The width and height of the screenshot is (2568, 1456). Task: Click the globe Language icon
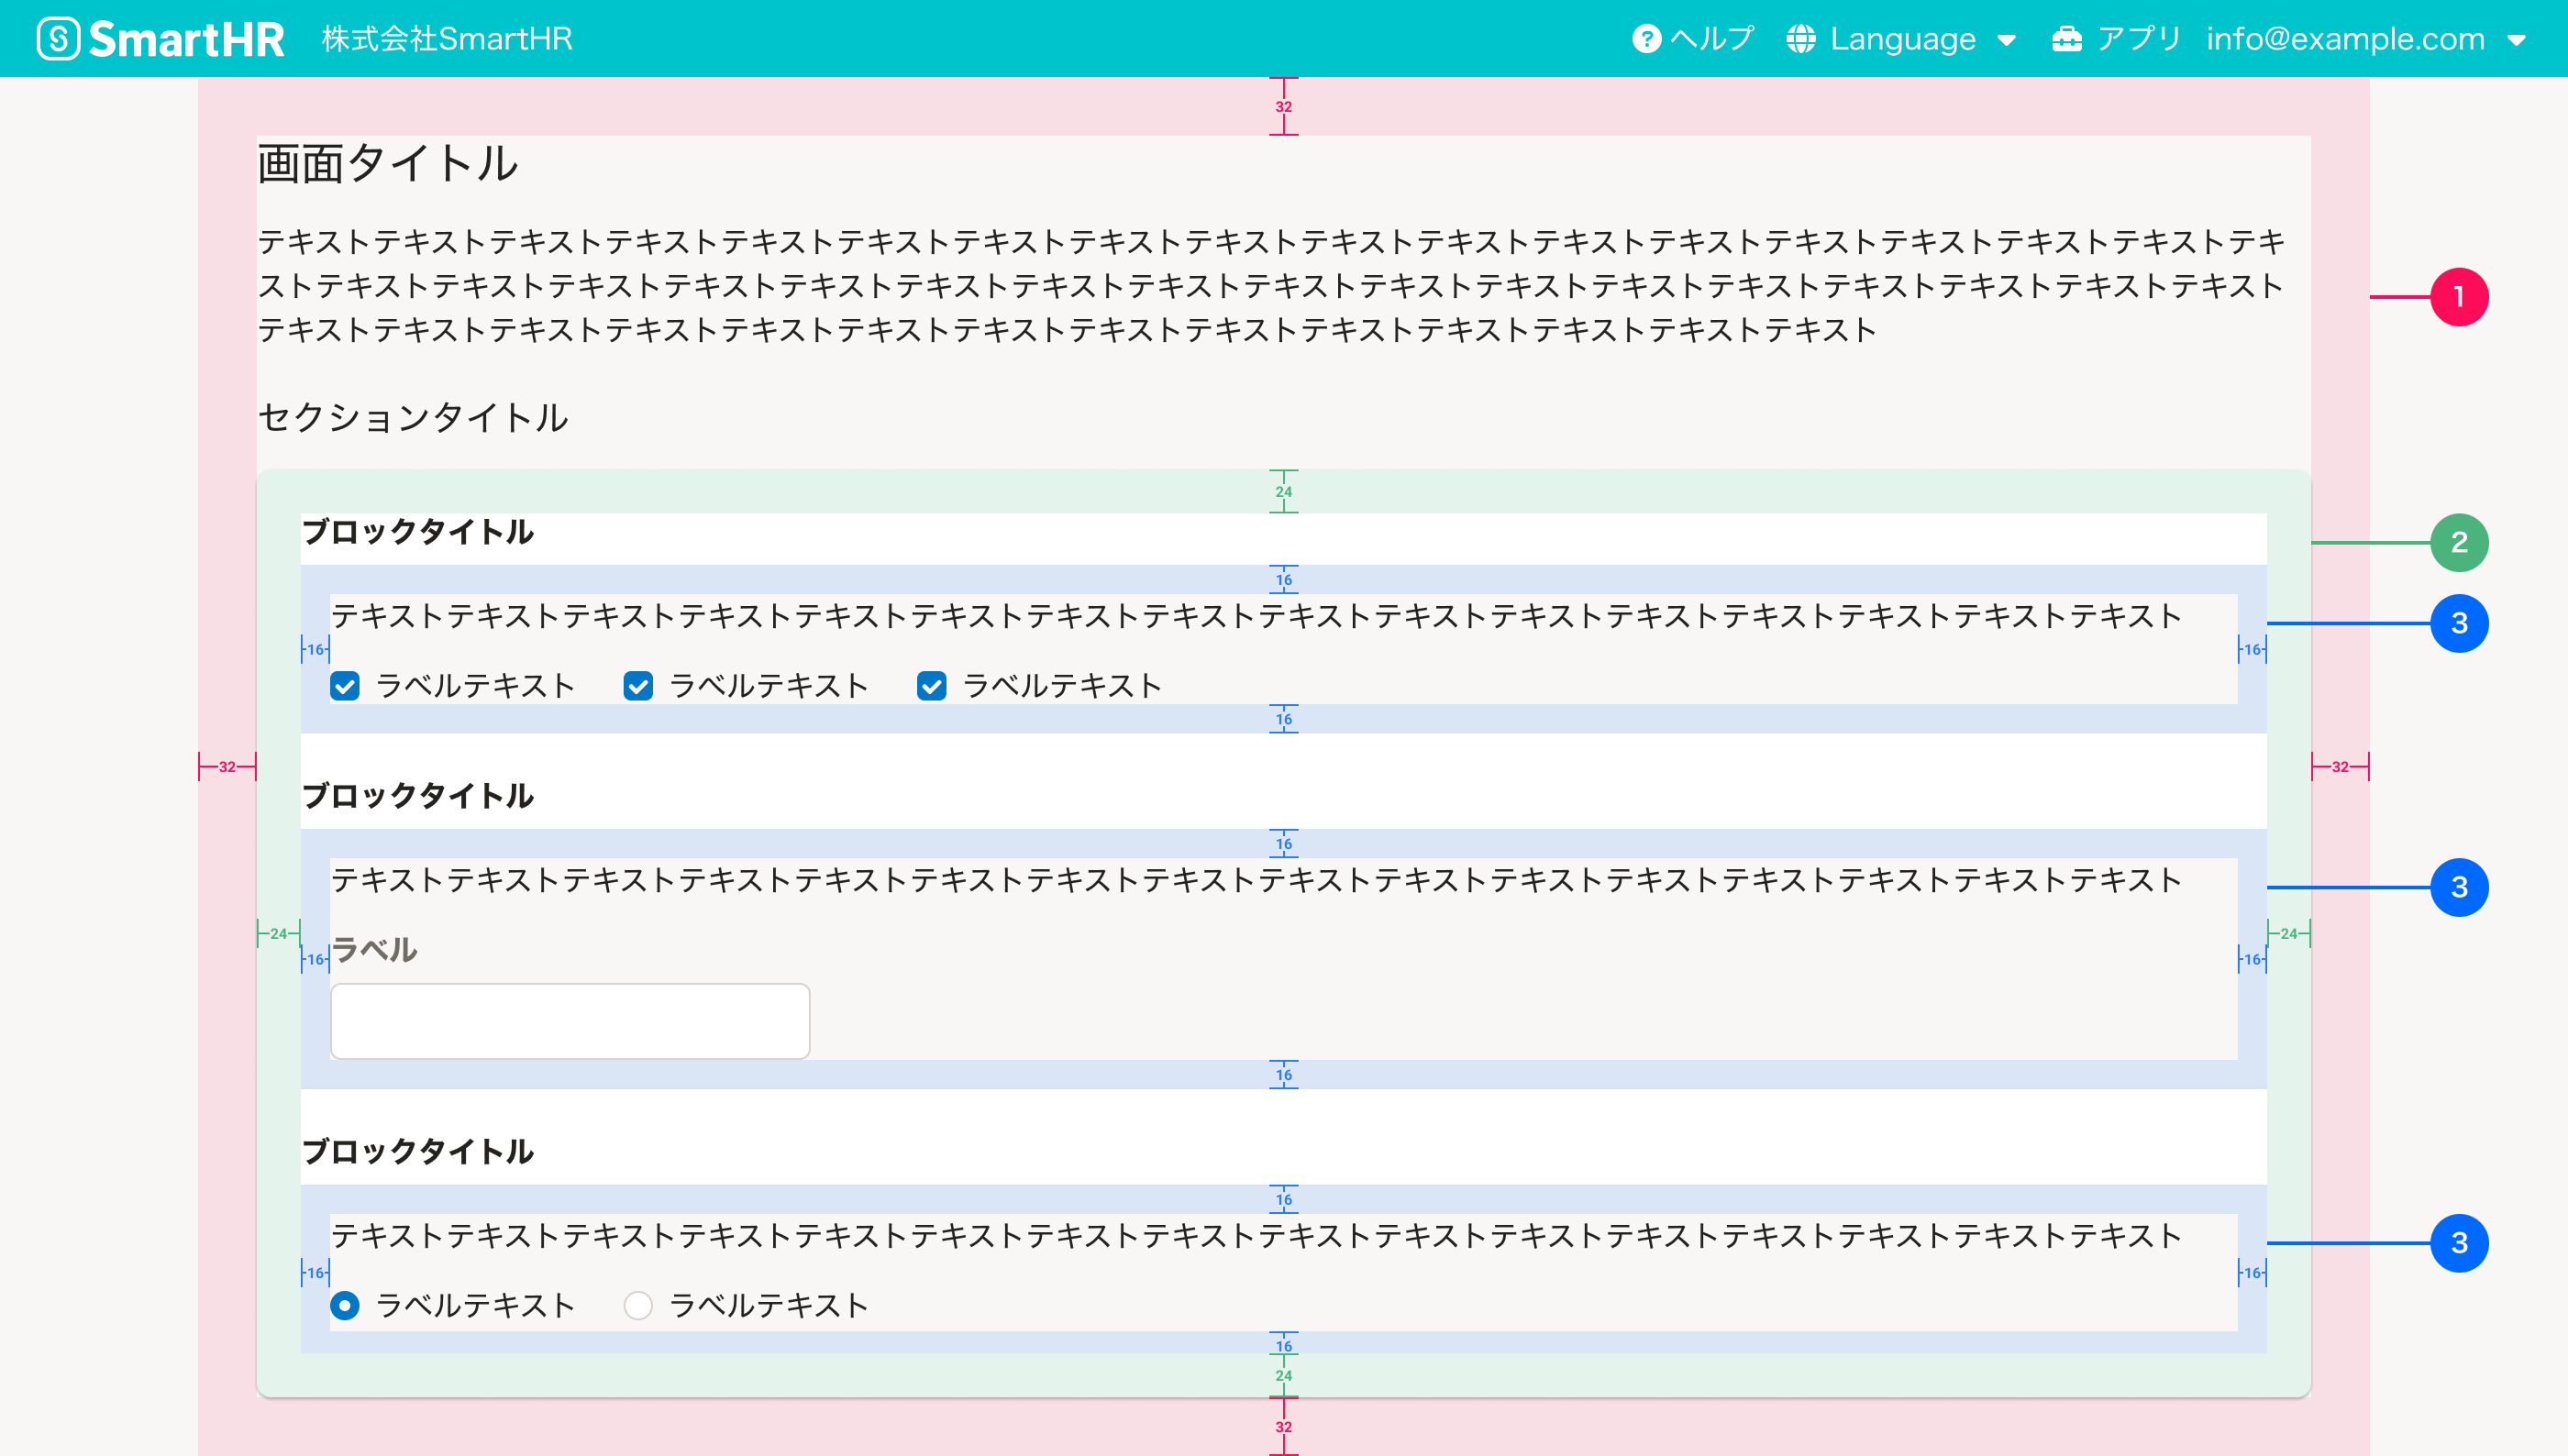pos(1800,39)
